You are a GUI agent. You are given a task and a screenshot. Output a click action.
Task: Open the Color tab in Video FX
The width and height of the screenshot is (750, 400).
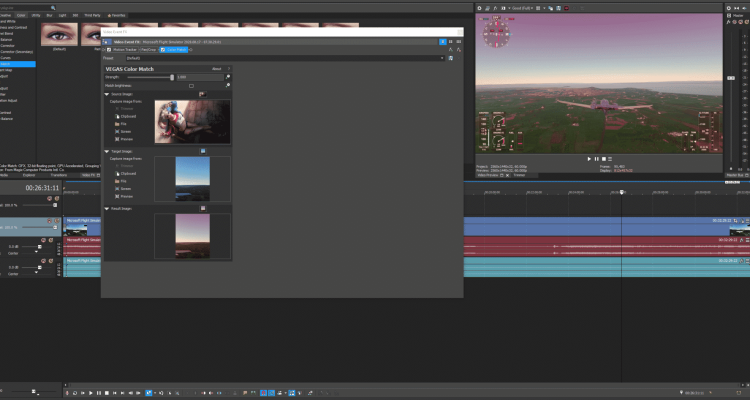tap(21, 15)
